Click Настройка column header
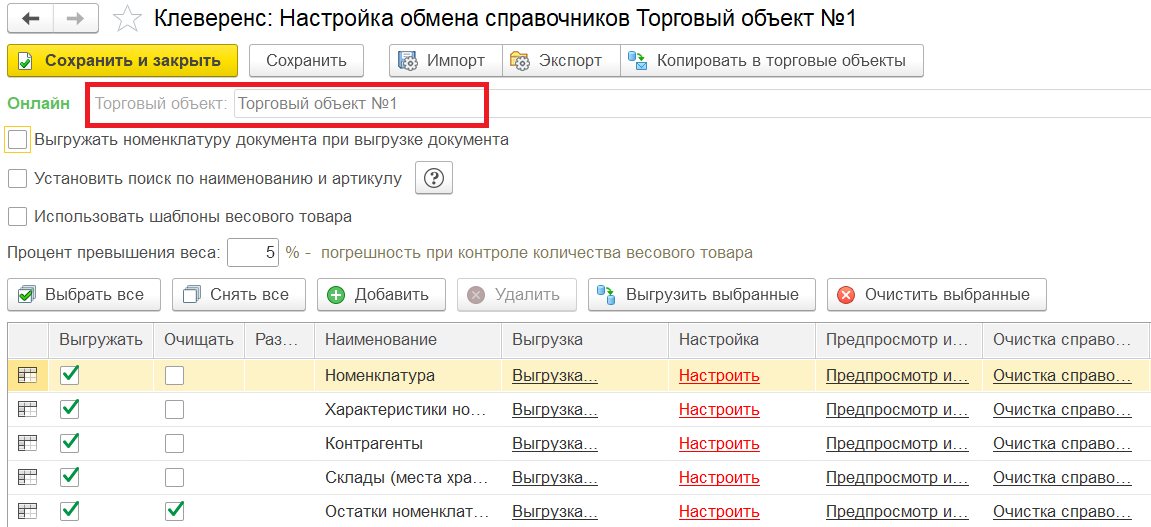Viewport: 1151px width, 527px height. click(x=742, y=339)
